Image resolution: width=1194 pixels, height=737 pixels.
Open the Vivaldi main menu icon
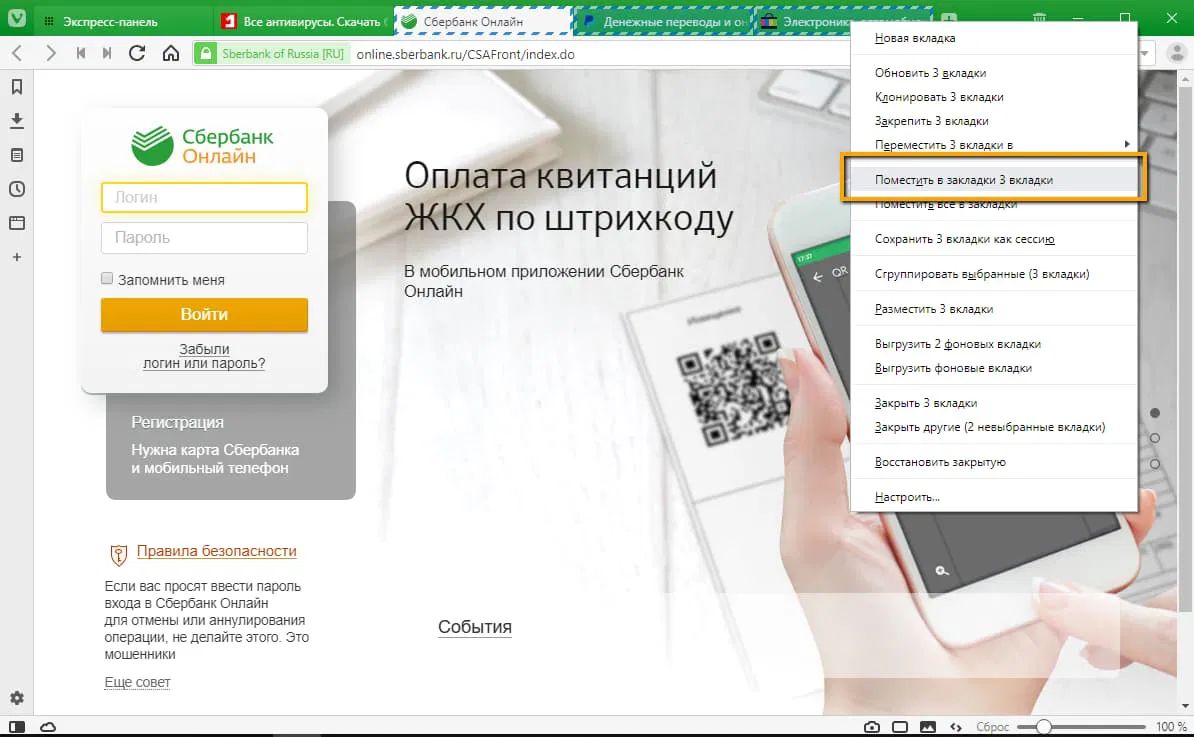(x=16, y=18)
